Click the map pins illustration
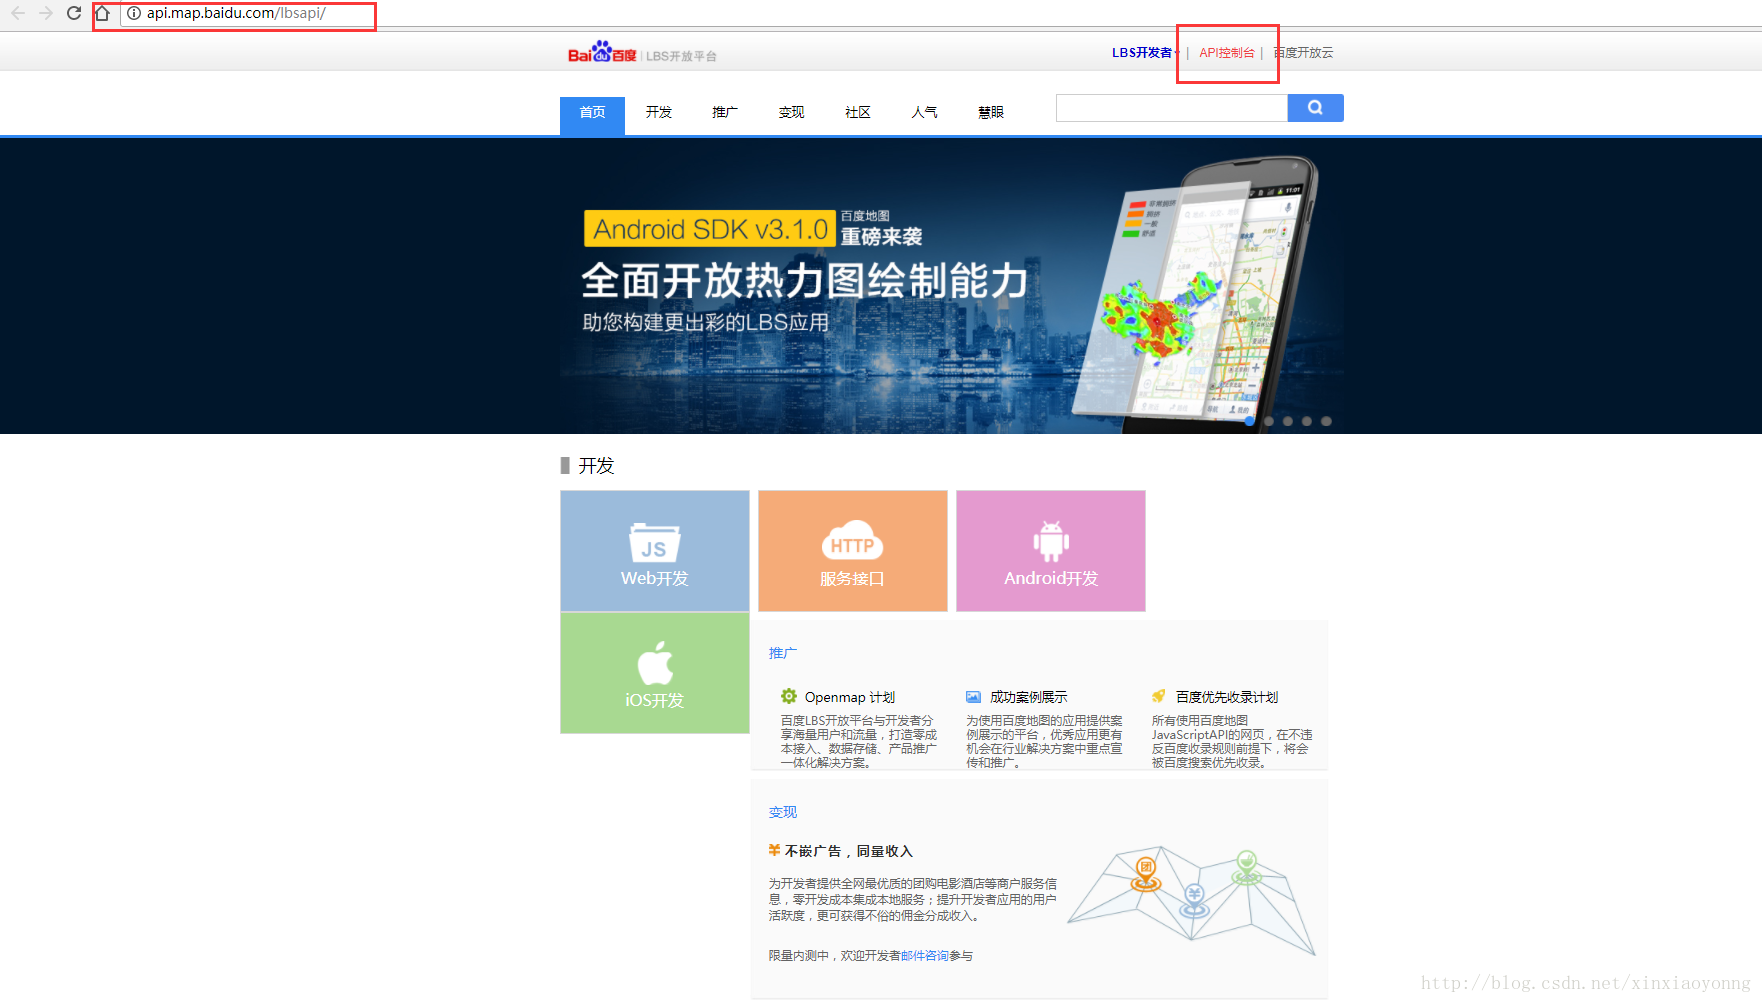This screenshot has height=1003, width=1762. click(x=1192, y=901)
